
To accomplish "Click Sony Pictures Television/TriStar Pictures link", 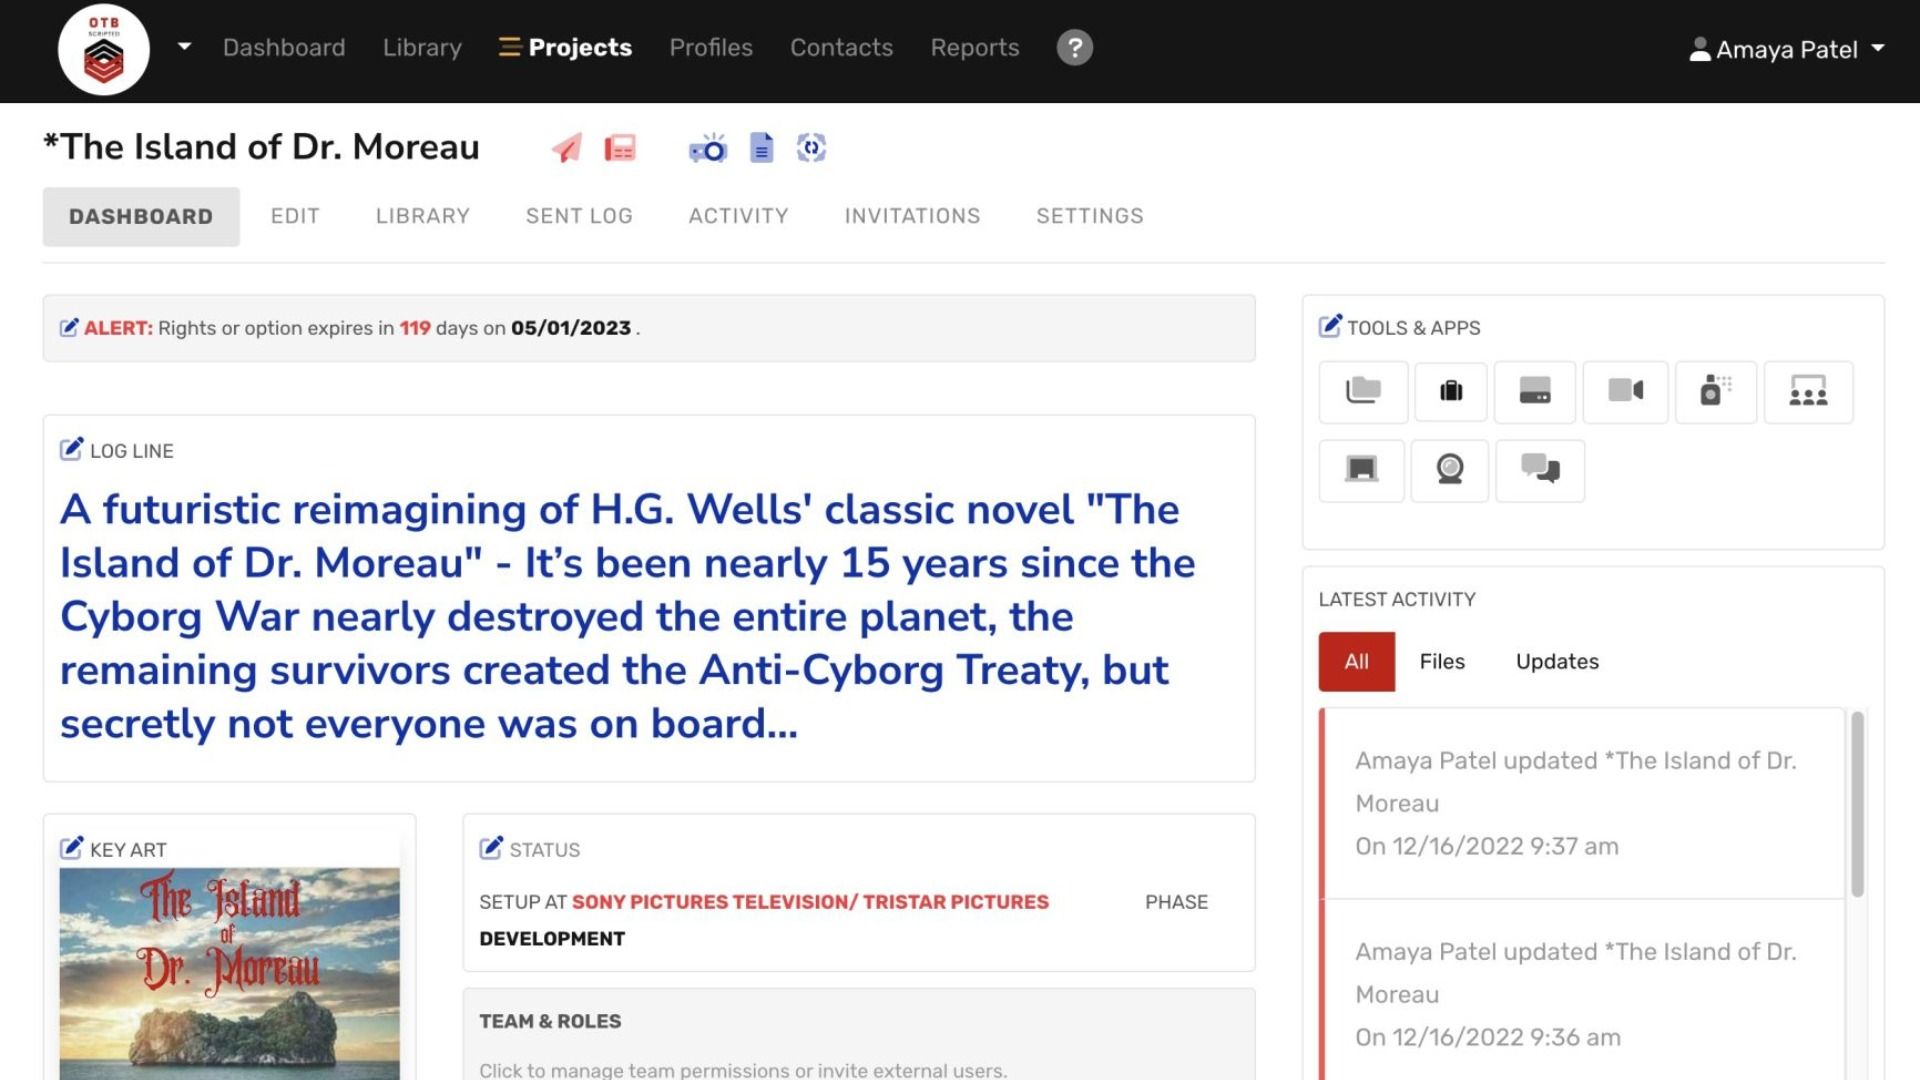I will click(810, 902).
